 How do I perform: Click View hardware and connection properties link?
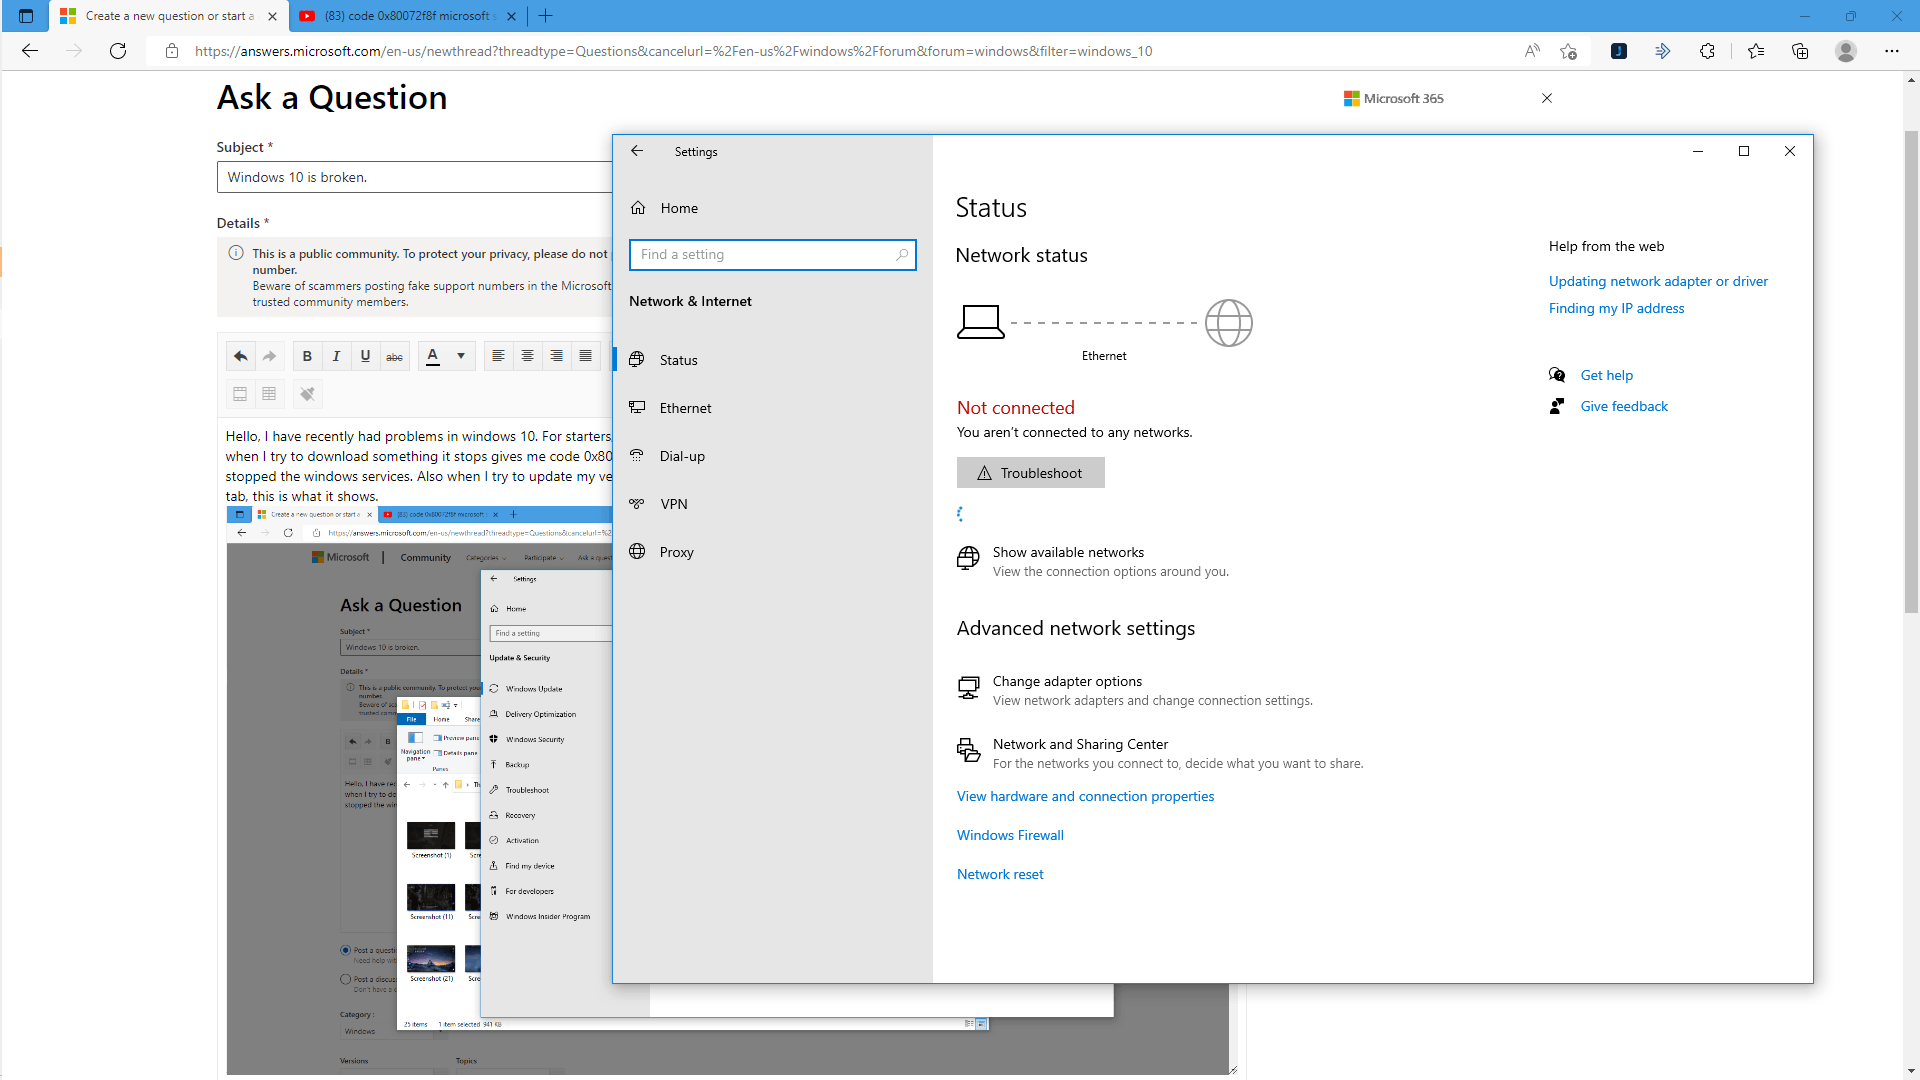point(1085,796)
